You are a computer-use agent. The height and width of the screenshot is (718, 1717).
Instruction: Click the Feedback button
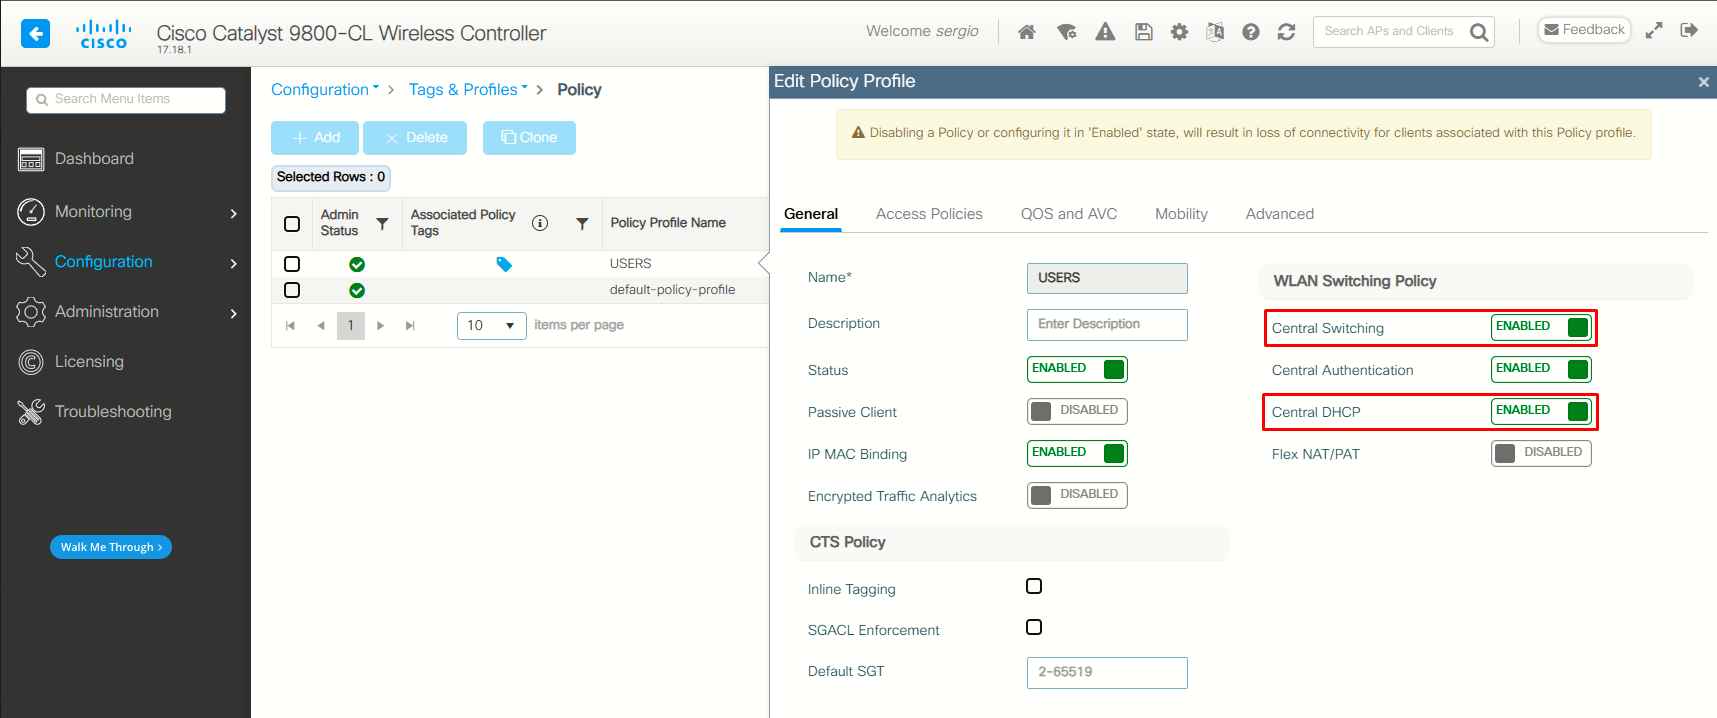coord(1584,30)
